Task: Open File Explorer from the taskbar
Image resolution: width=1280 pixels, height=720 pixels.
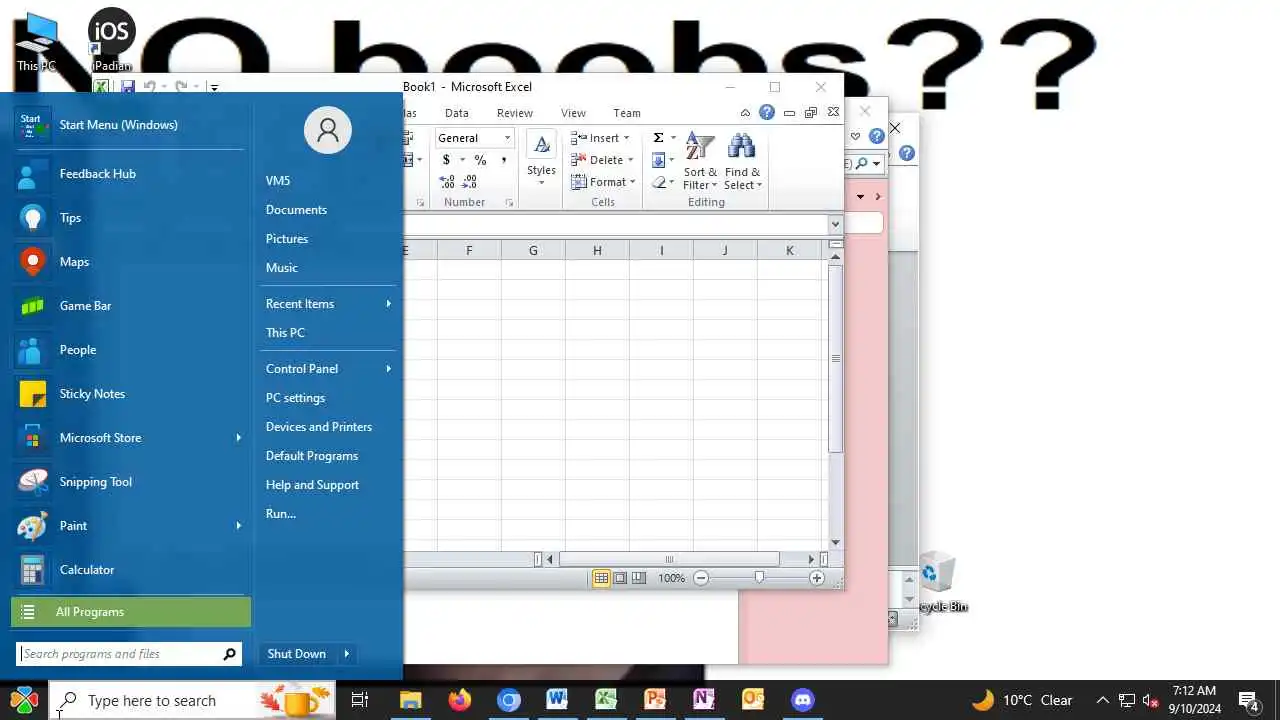Action: (411, 700)
